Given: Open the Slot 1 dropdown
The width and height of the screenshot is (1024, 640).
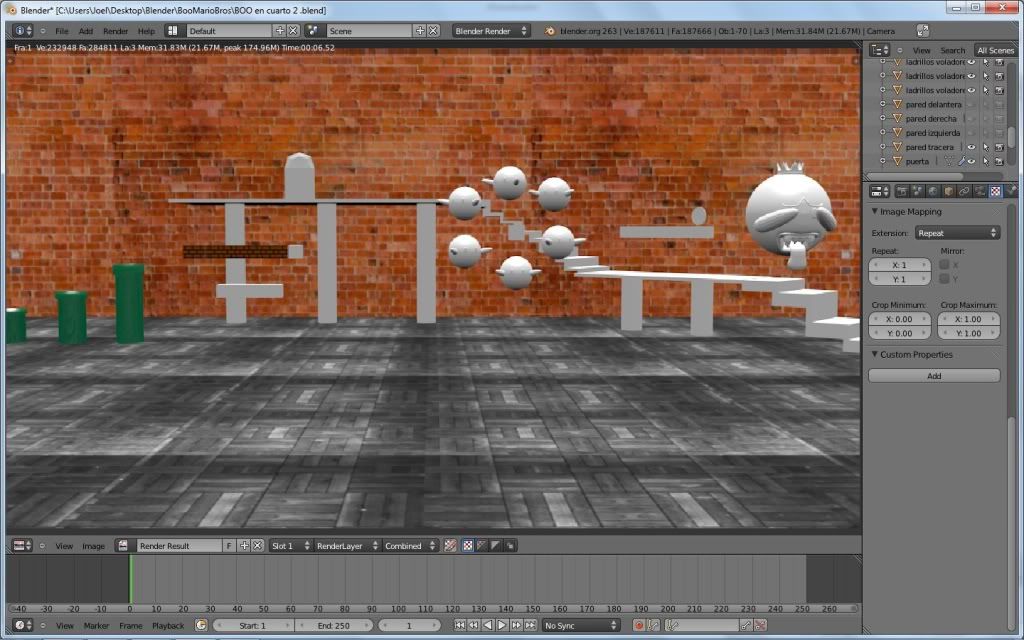Looking at the screenshot, I should [x=291, y=546].
